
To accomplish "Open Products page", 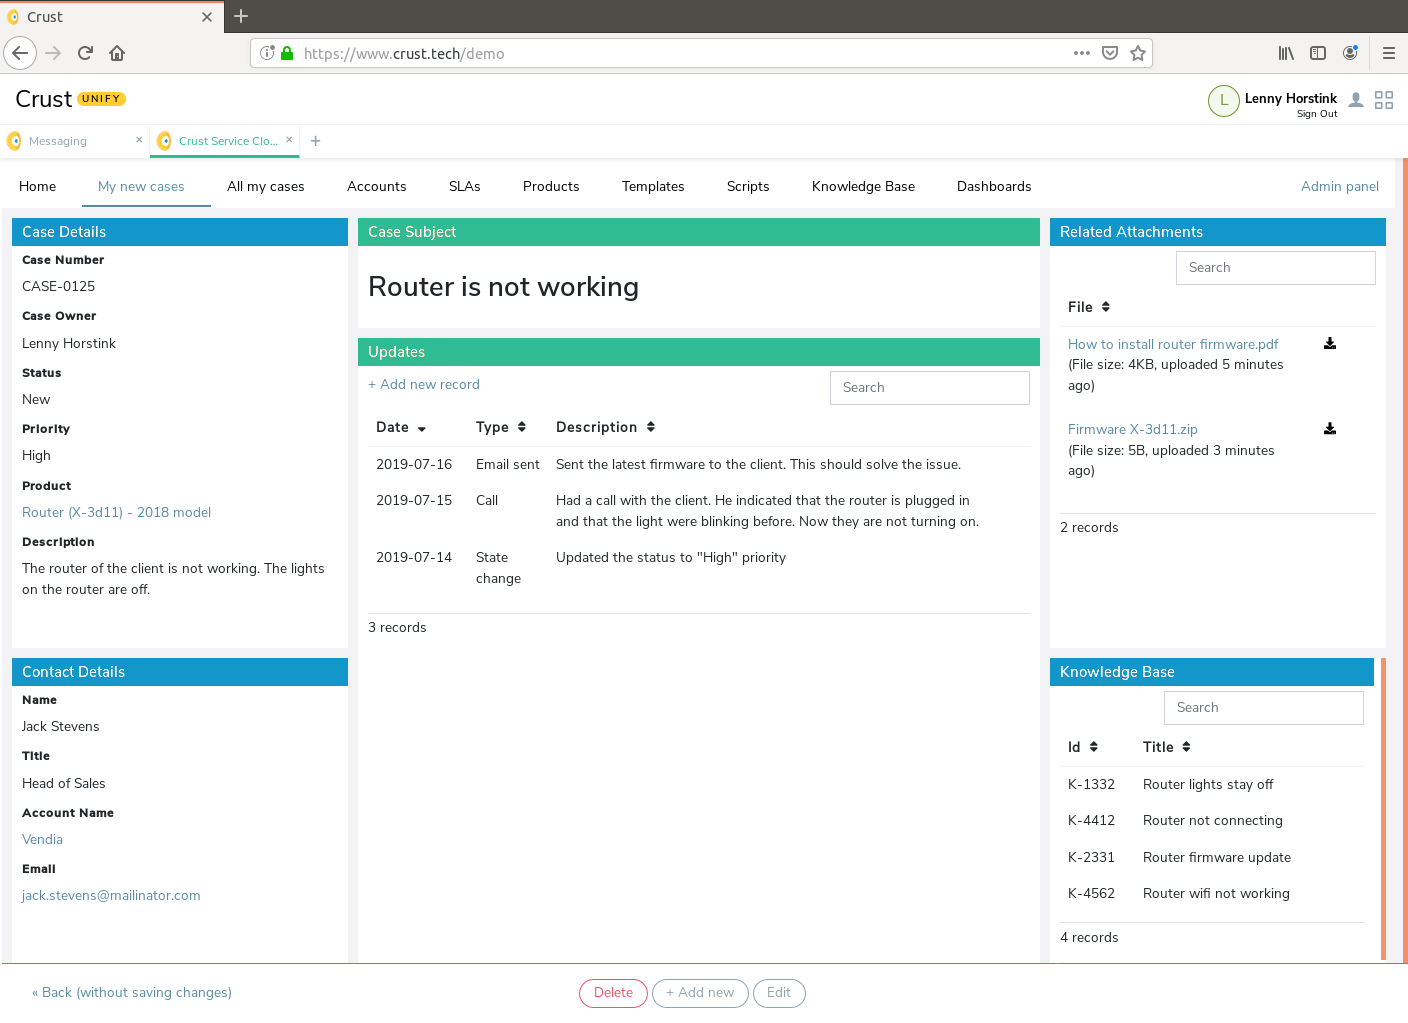I will (551, 186).
